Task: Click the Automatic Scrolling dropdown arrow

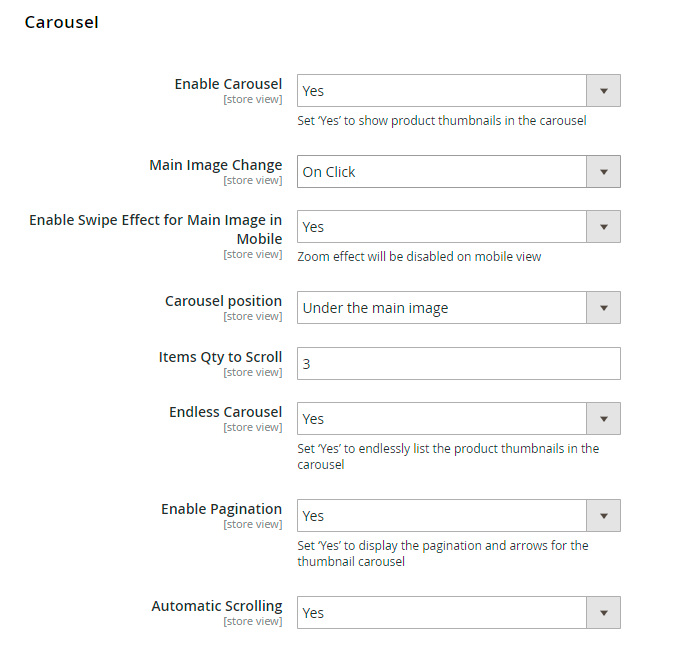Action: [x=603, y=613]
